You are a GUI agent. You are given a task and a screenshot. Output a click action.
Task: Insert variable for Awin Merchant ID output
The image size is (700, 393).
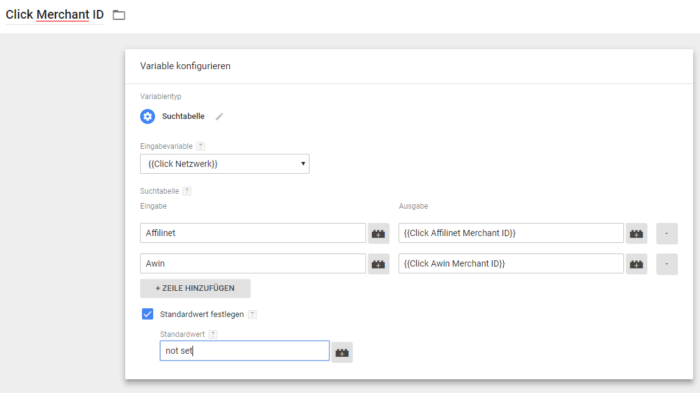click(636, 264)
